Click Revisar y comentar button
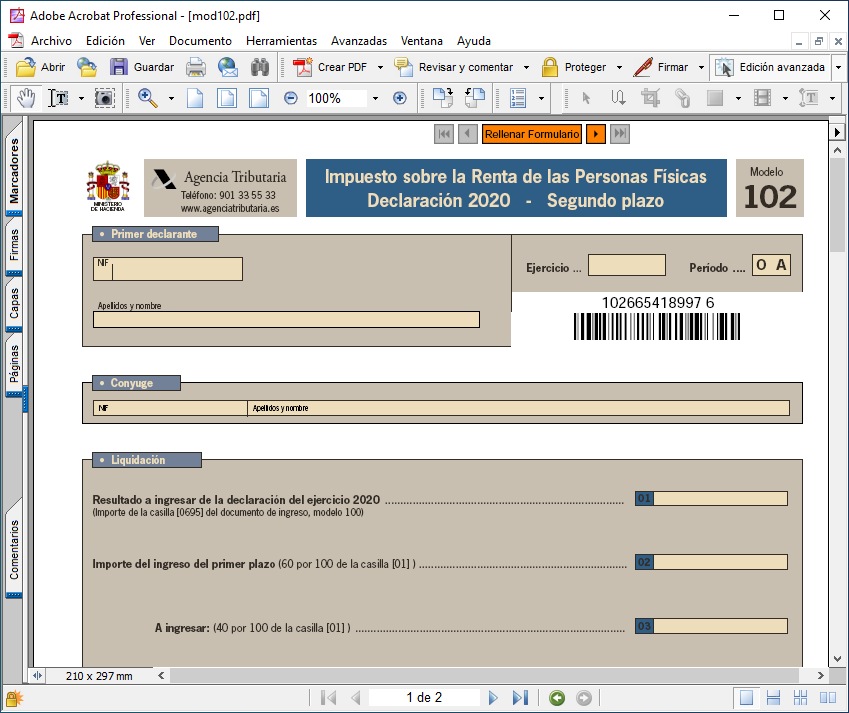The width and height of the screenshot is (849, 713). (454, 67)
